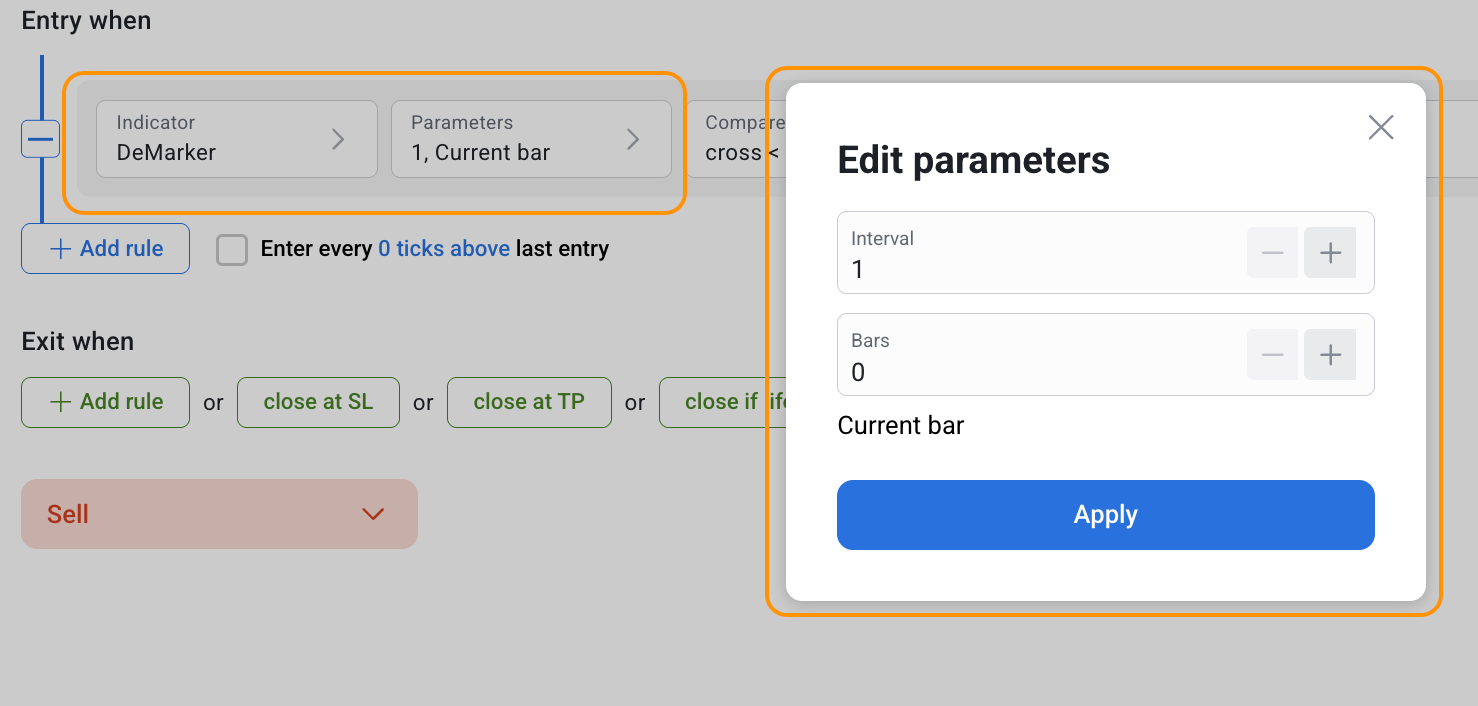Add rule under Entry when
Image resolution: width=1478 pixels, height=706 pixels.
point(105,249)
